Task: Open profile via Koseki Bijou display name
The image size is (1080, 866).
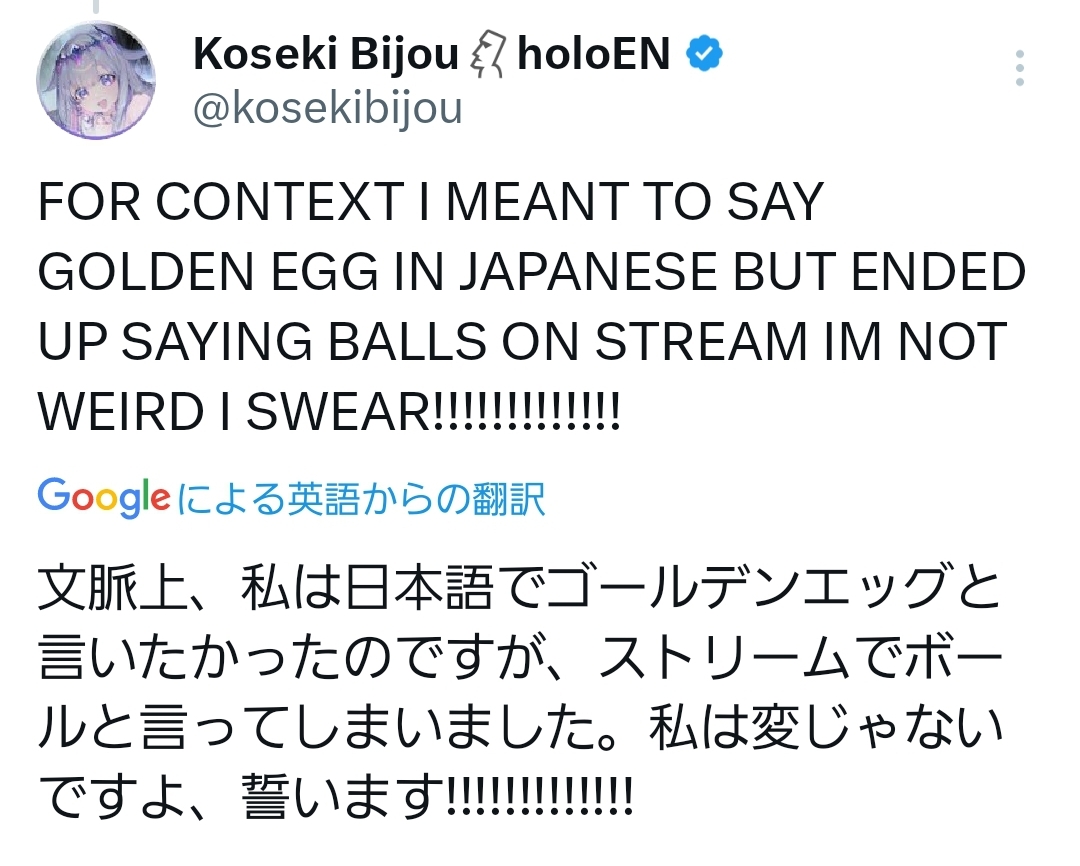Action: pos(325,54)
